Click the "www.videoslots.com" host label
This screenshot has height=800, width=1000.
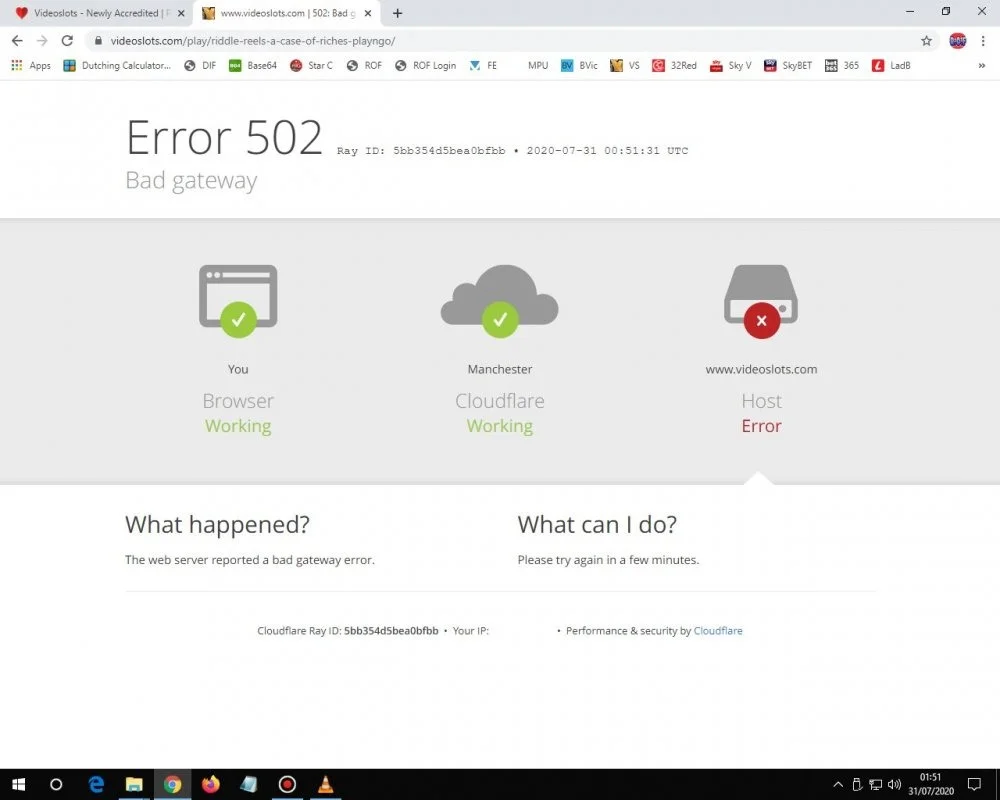pos(761,369)
